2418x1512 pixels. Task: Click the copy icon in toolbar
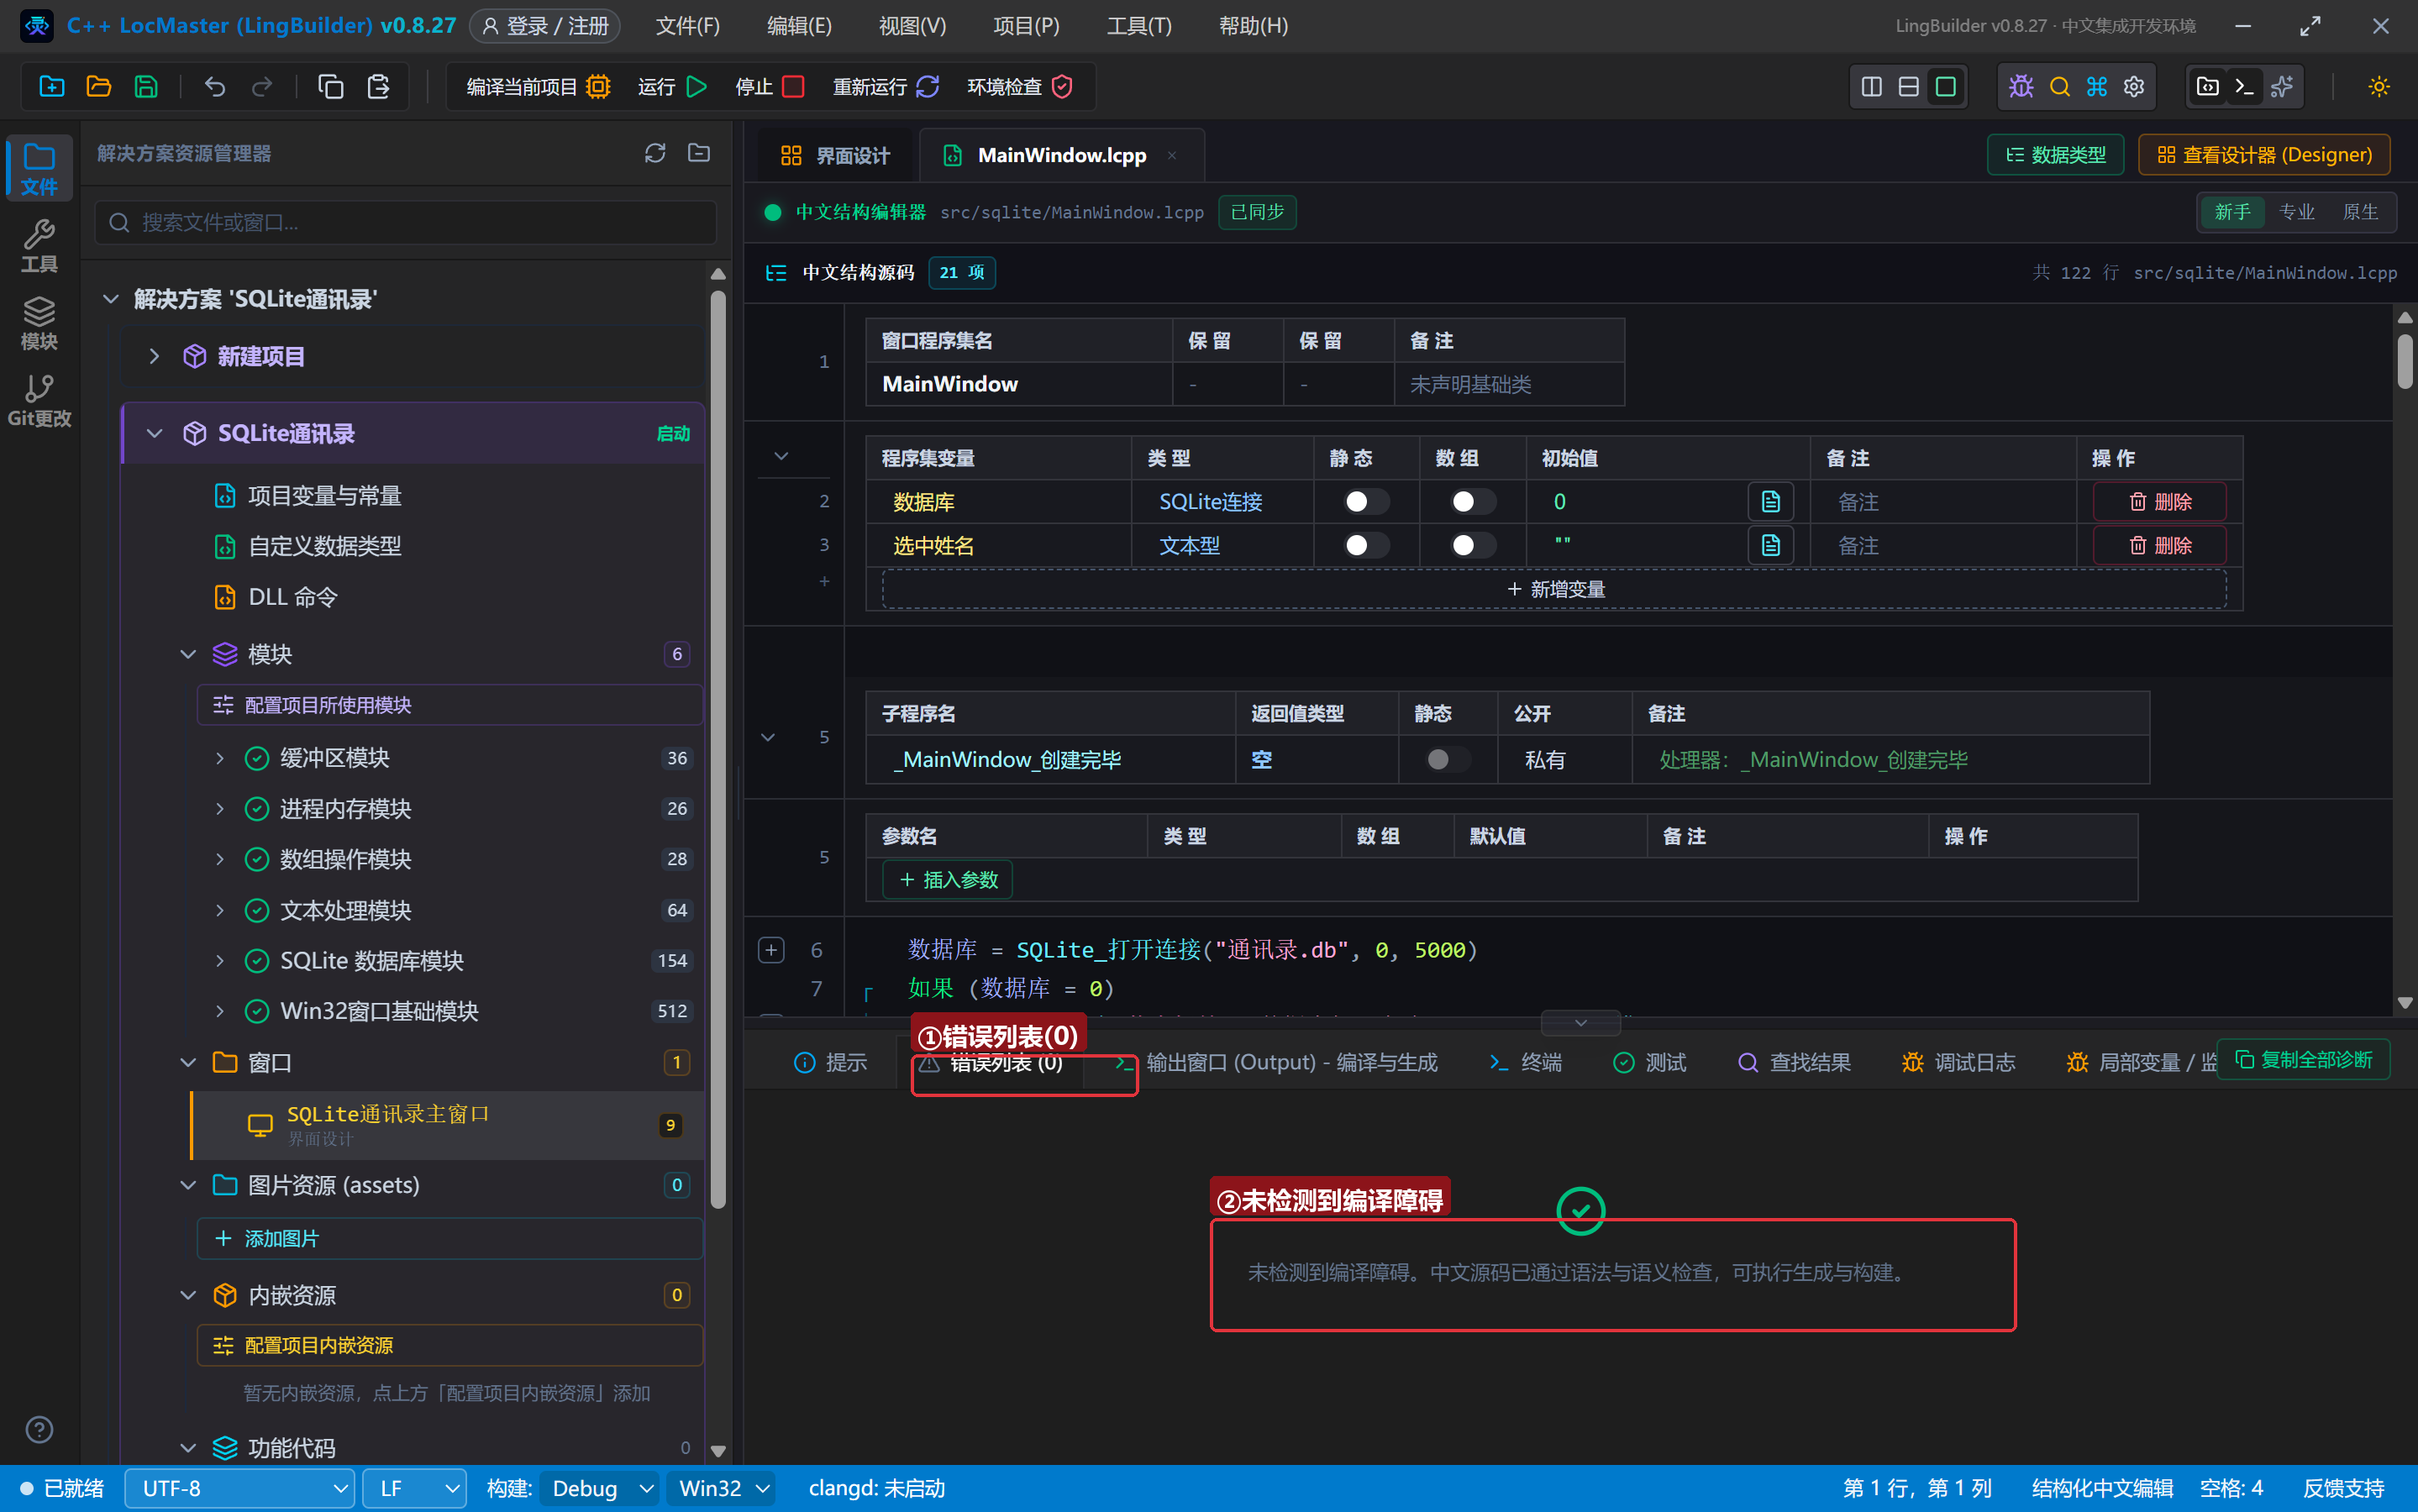coord(330,87)
